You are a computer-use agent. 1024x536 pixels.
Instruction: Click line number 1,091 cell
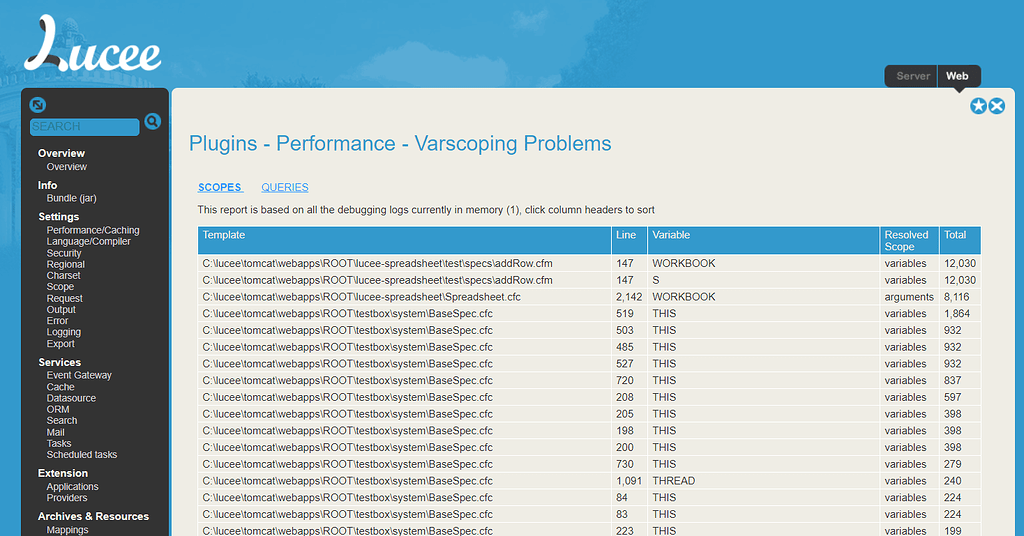(629, 481)
